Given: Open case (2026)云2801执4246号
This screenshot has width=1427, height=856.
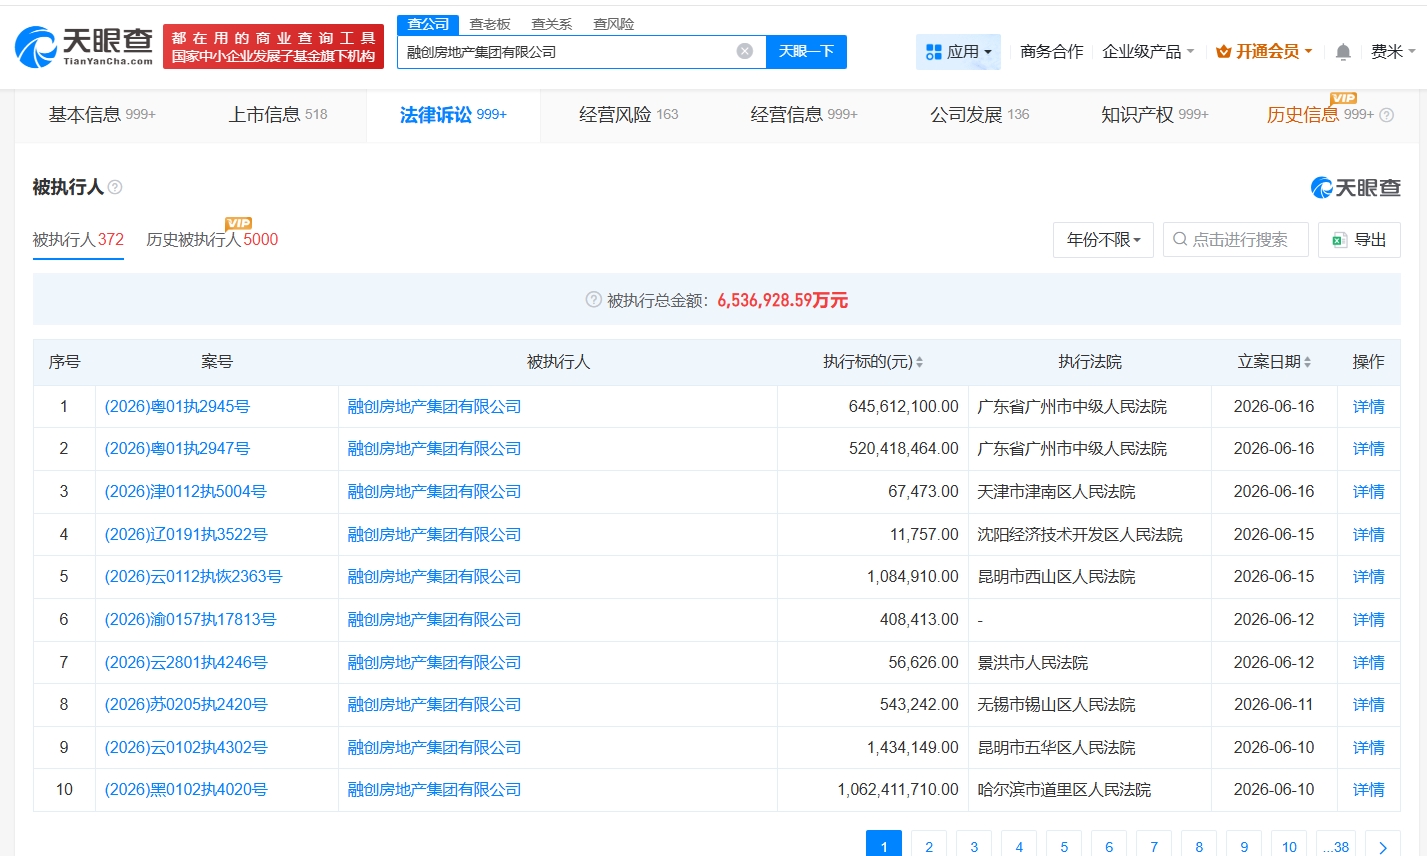Looking at the screenshot, I should point(186,663).
